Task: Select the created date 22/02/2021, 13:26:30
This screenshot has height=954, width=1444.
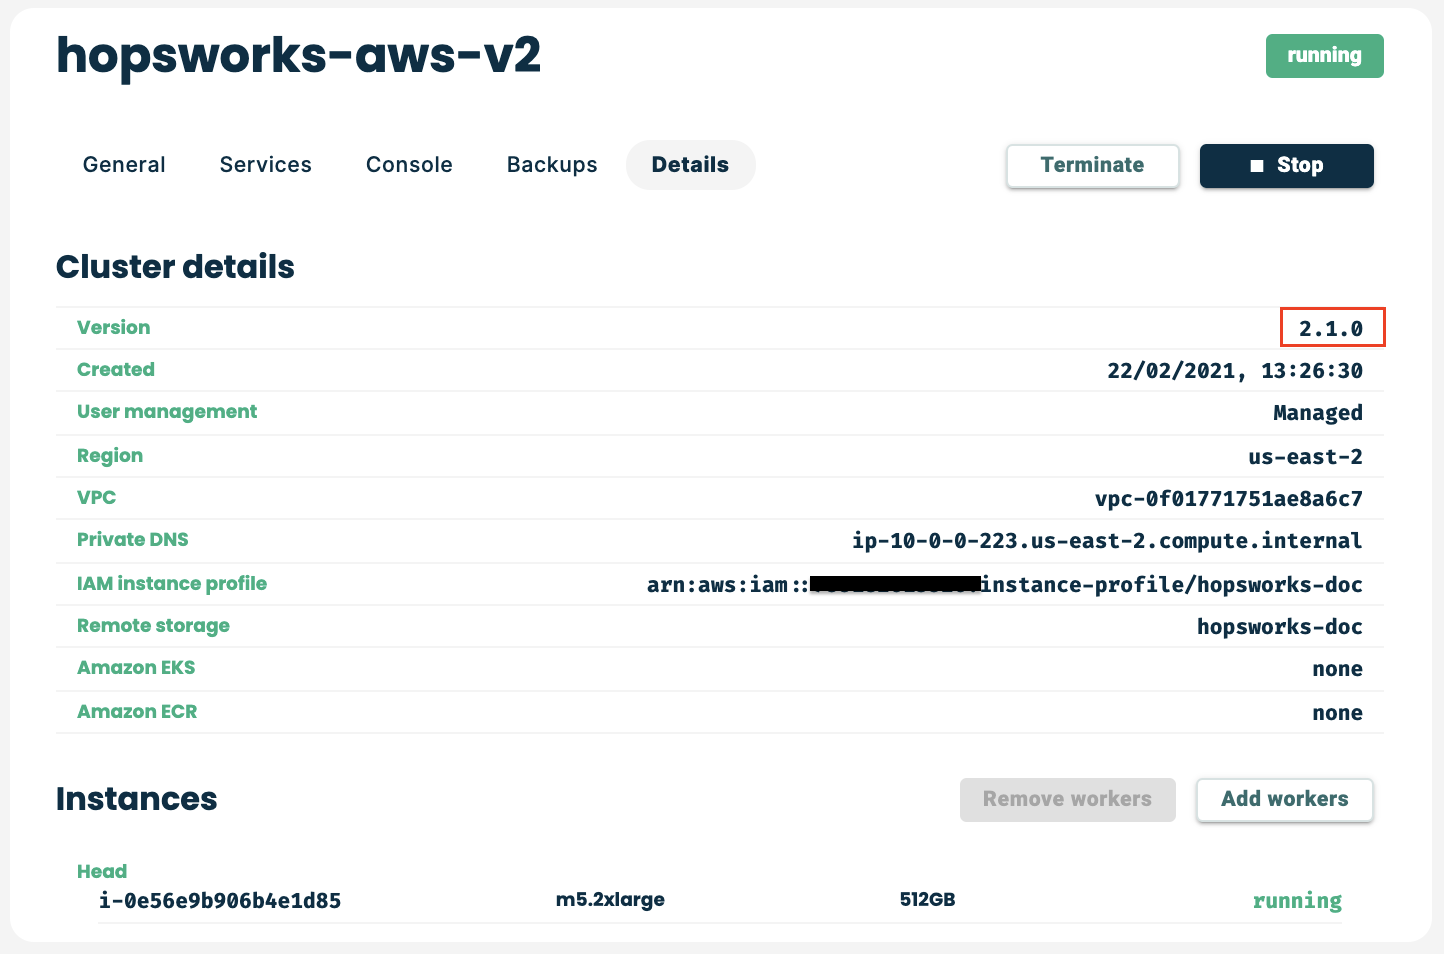Action: [1235, 371]
